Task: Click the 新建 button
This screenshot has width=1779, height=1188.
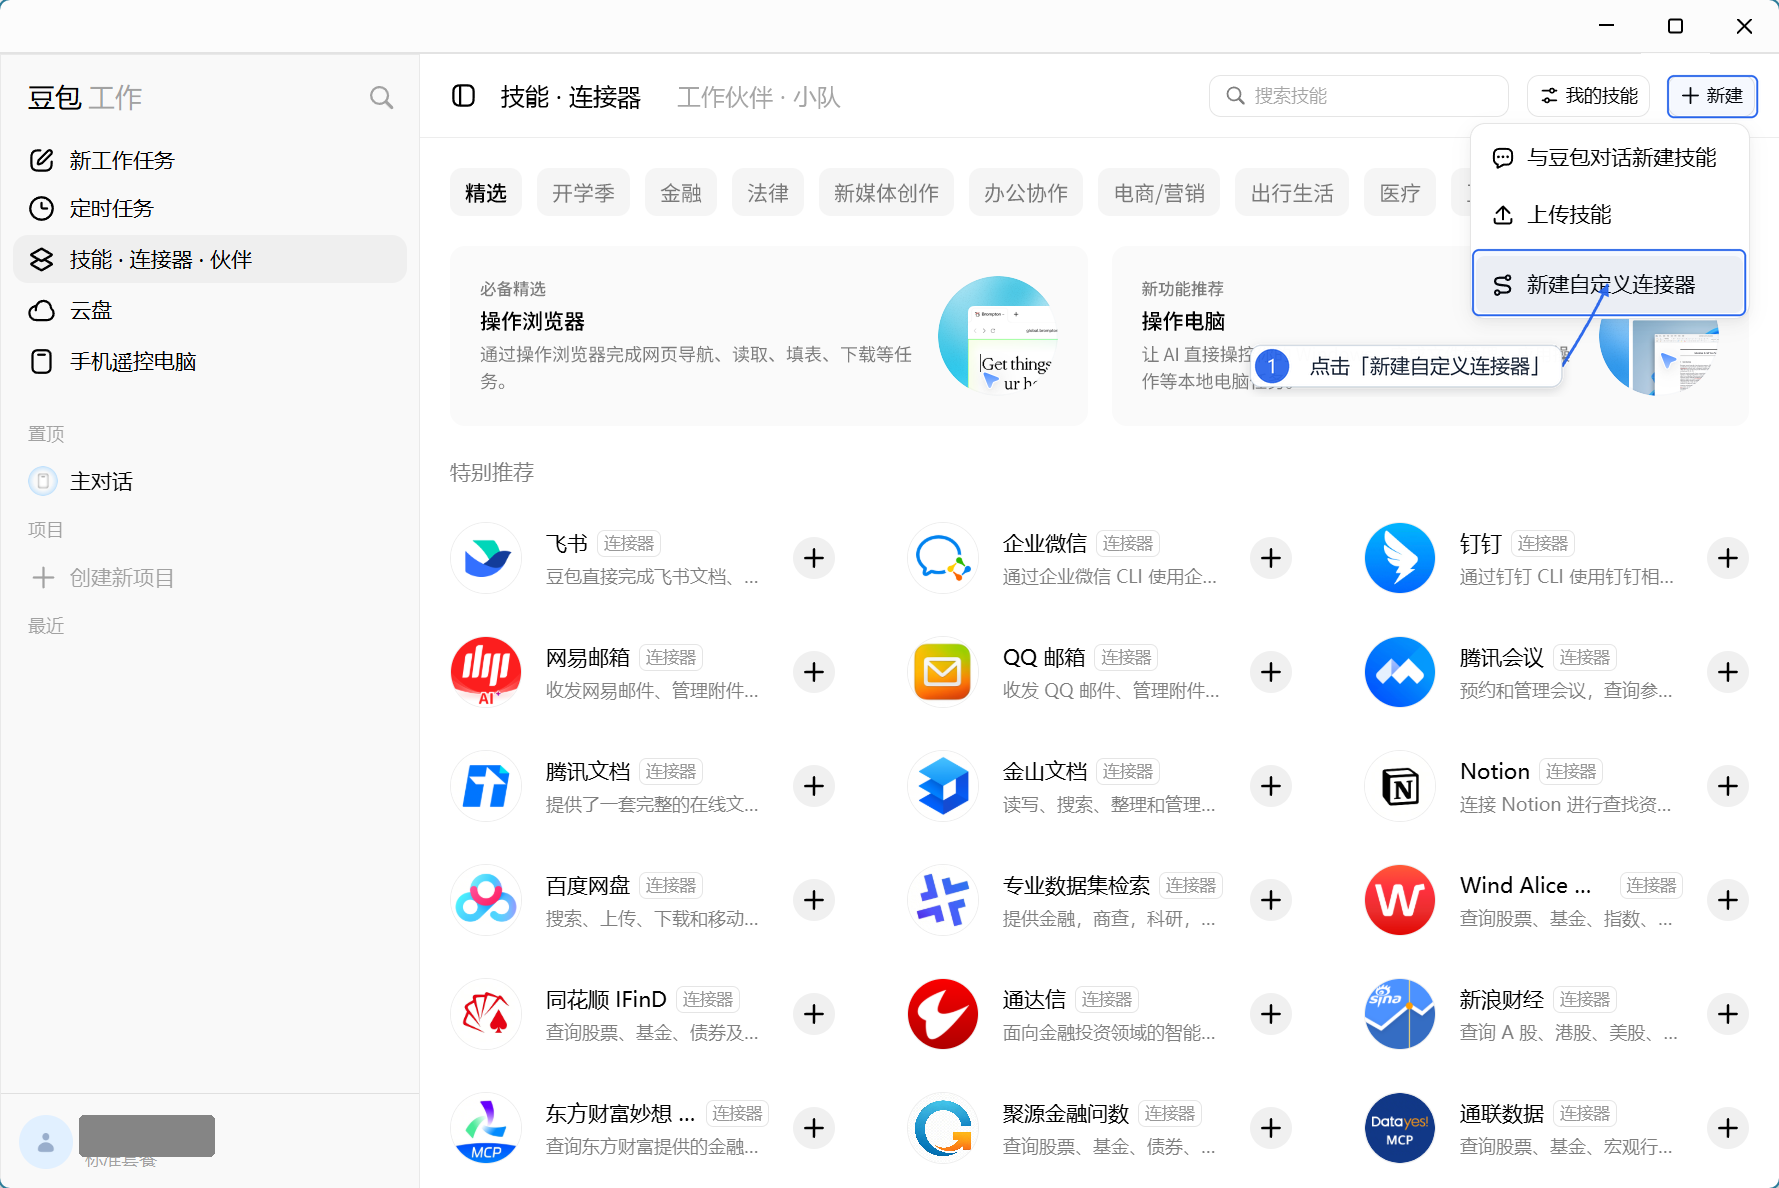Action: click(x=1712, y=96)
